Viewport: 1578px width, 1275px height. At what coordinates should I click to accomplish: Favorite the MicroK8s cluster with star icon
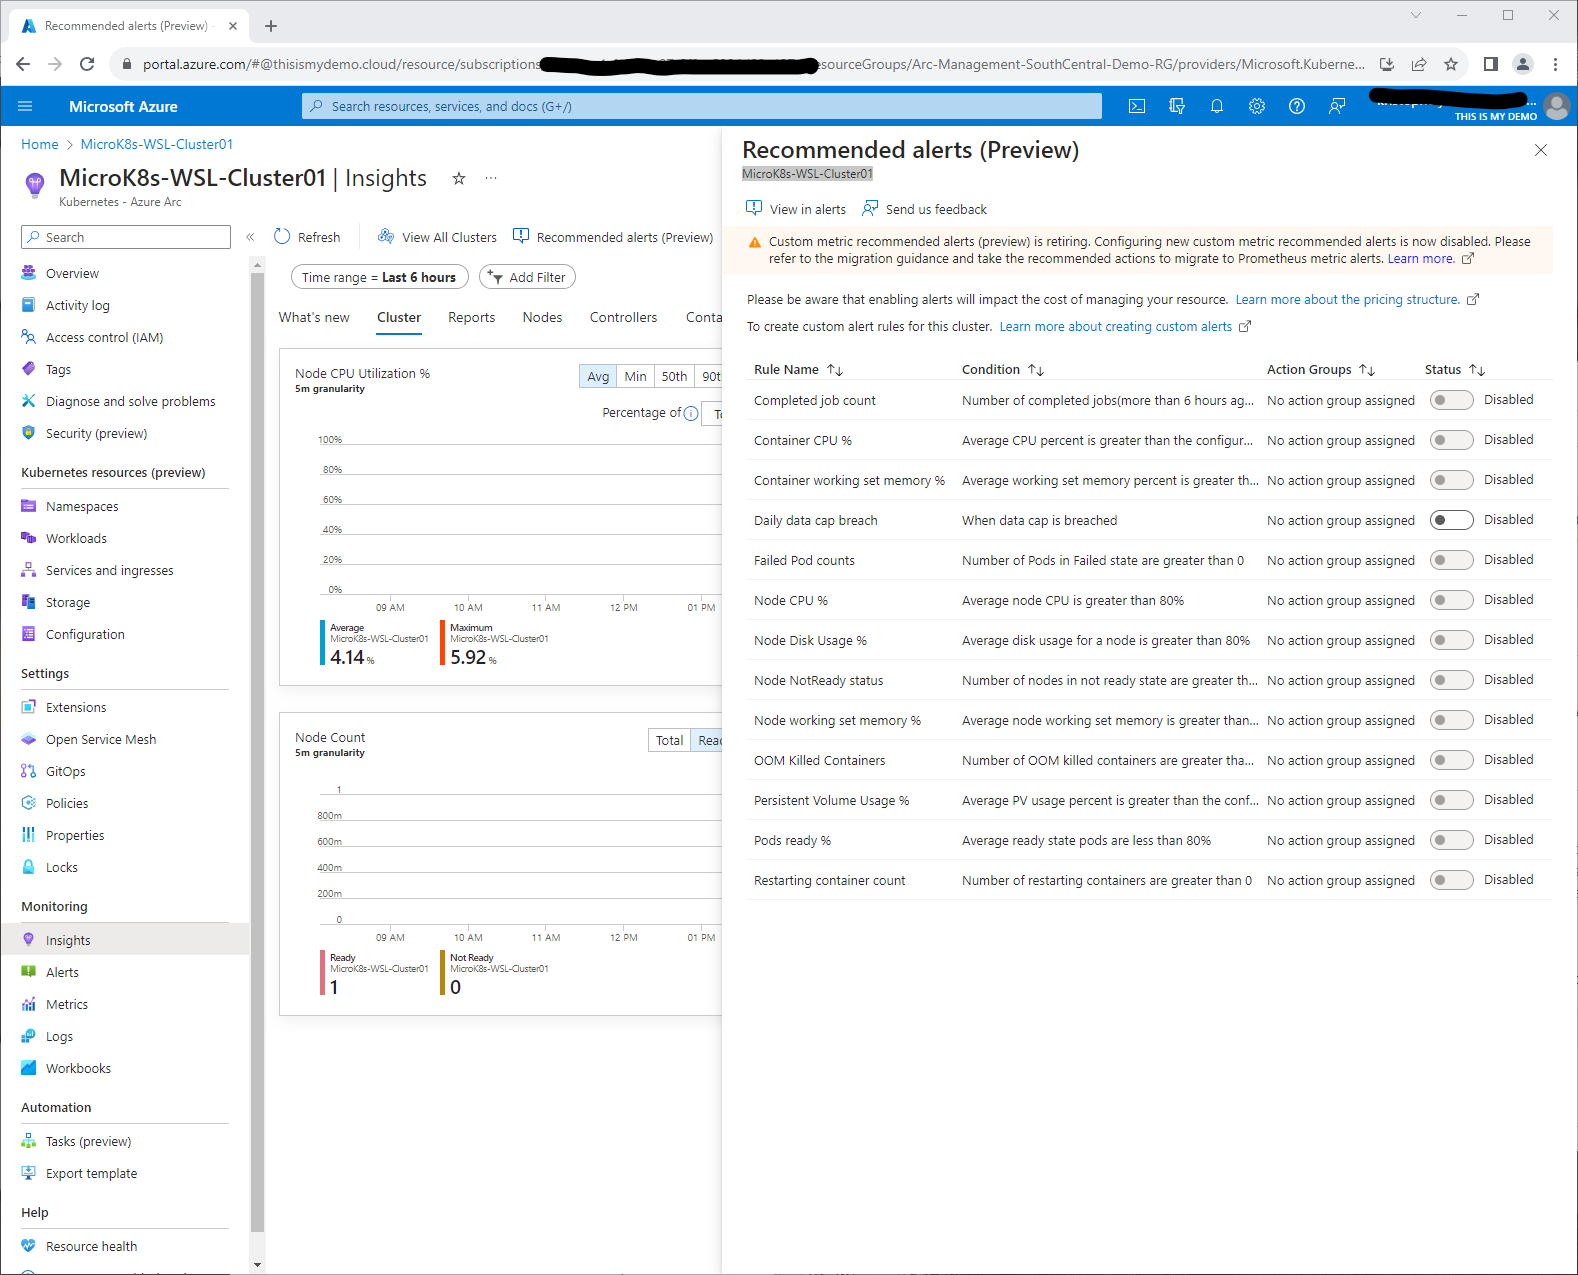pos(459,178)
